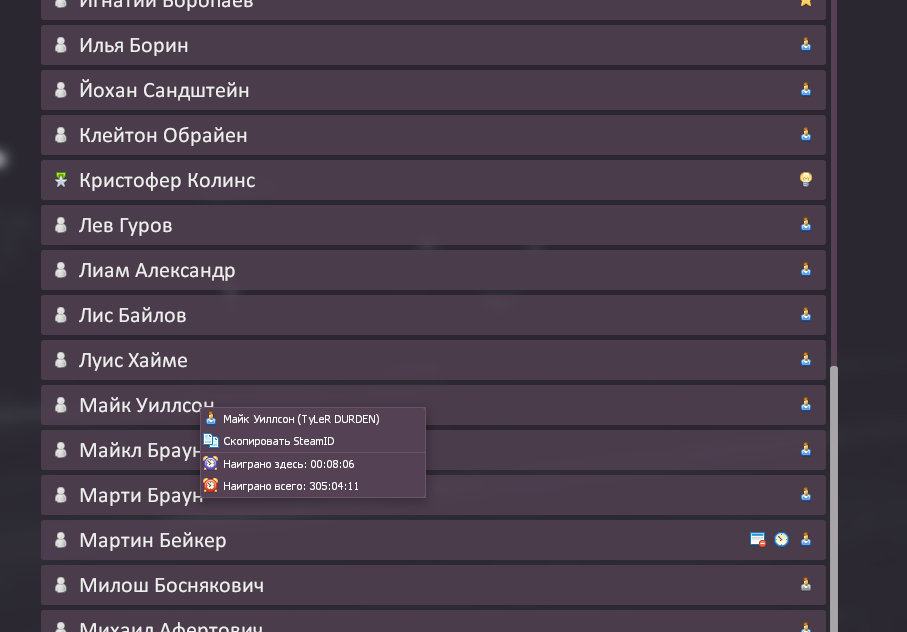
Task: Click the user badge icon on Илья Борин row
Action: tap(806, 45)
